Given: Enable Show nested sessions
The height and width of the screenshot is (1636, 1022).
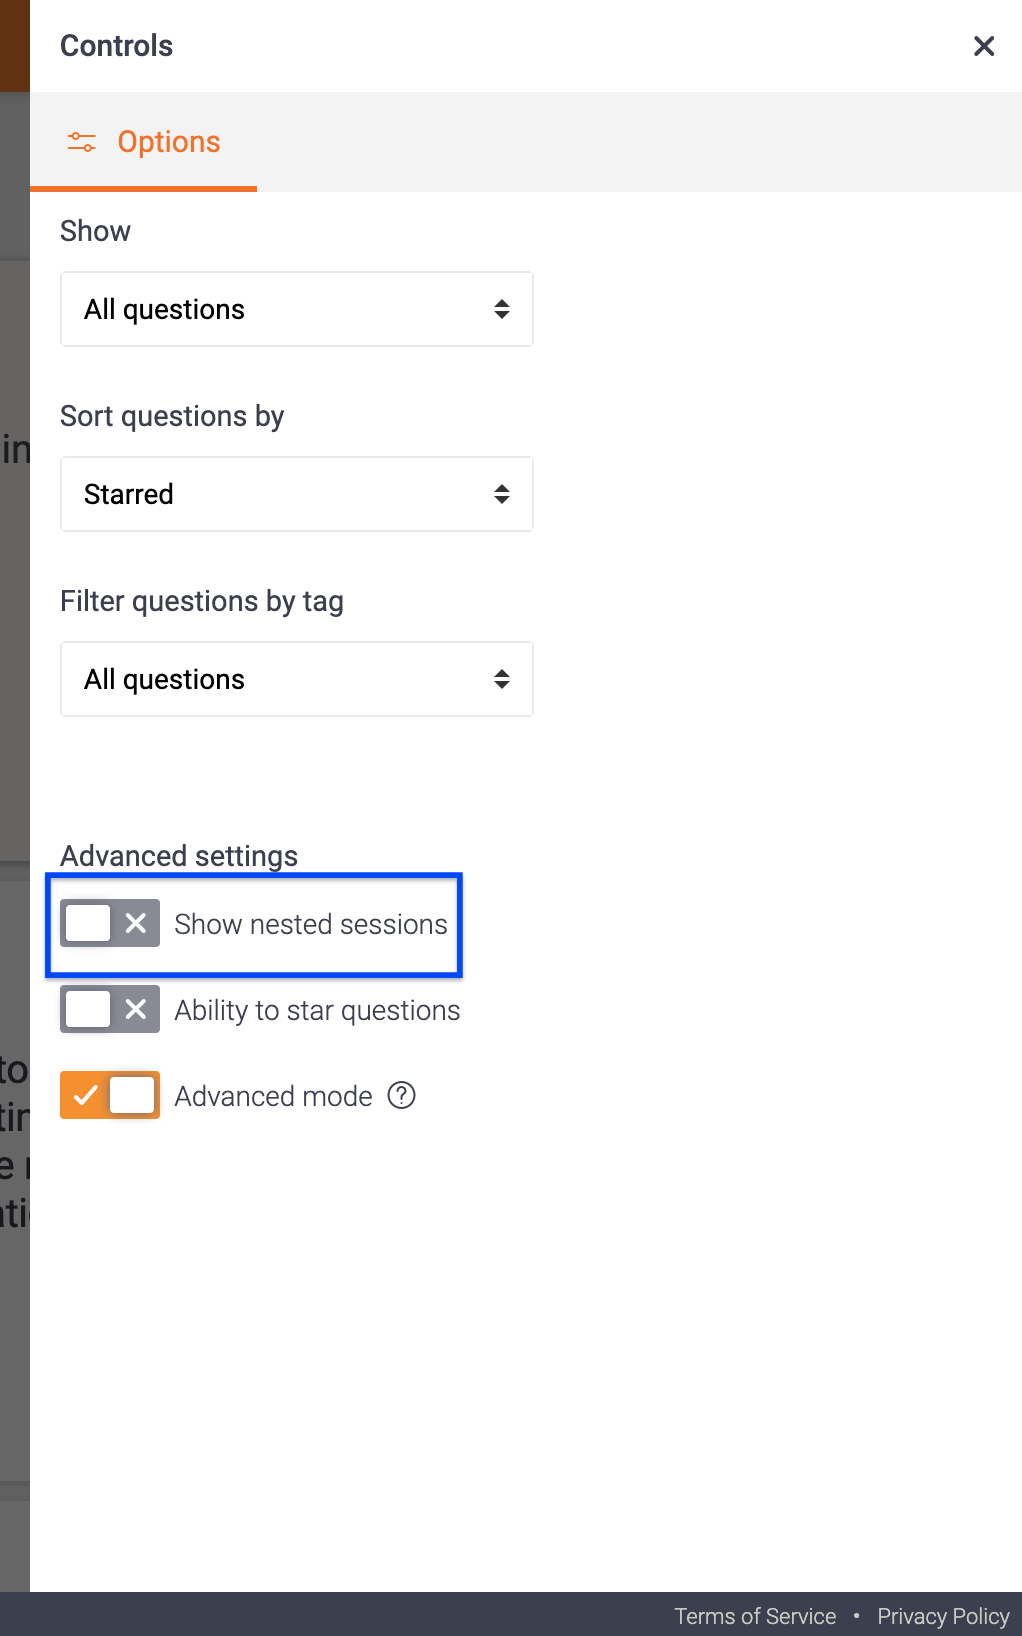Looking at the screenshot, I should [x=110, y=923].
